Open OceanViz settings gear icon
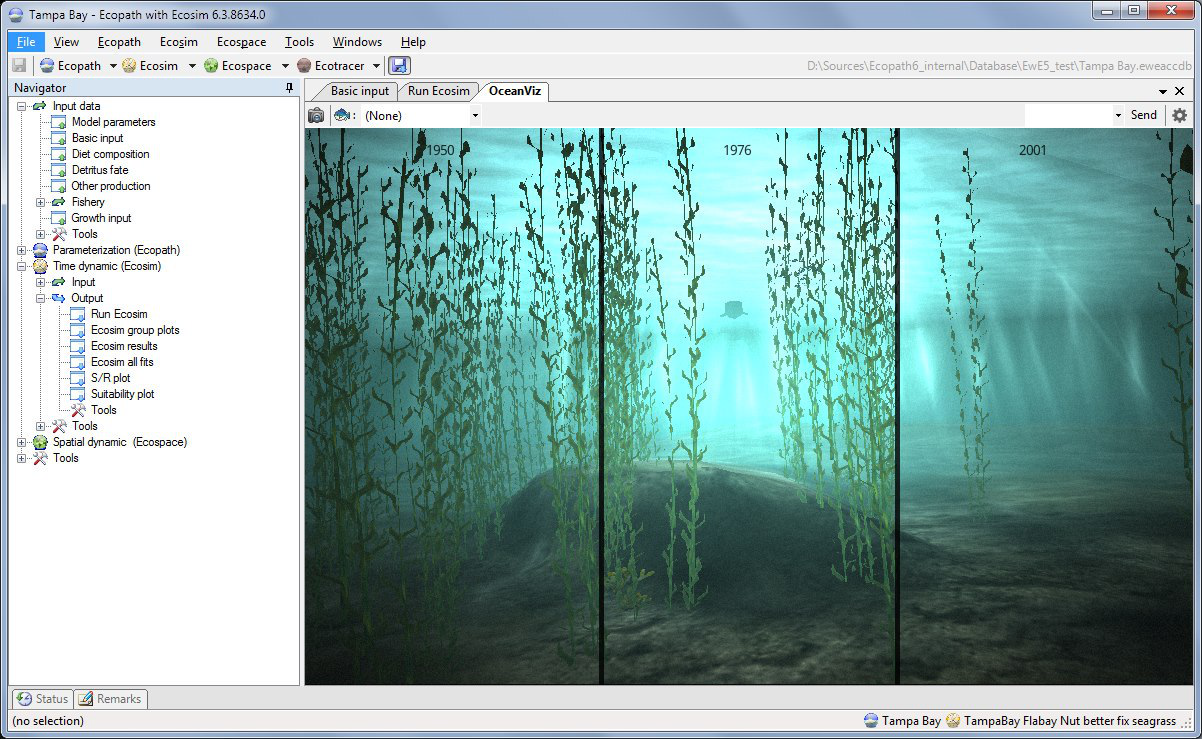The width and height of the screenshot is (1202, 739). pyautogui.click(x=1179, y=115)
